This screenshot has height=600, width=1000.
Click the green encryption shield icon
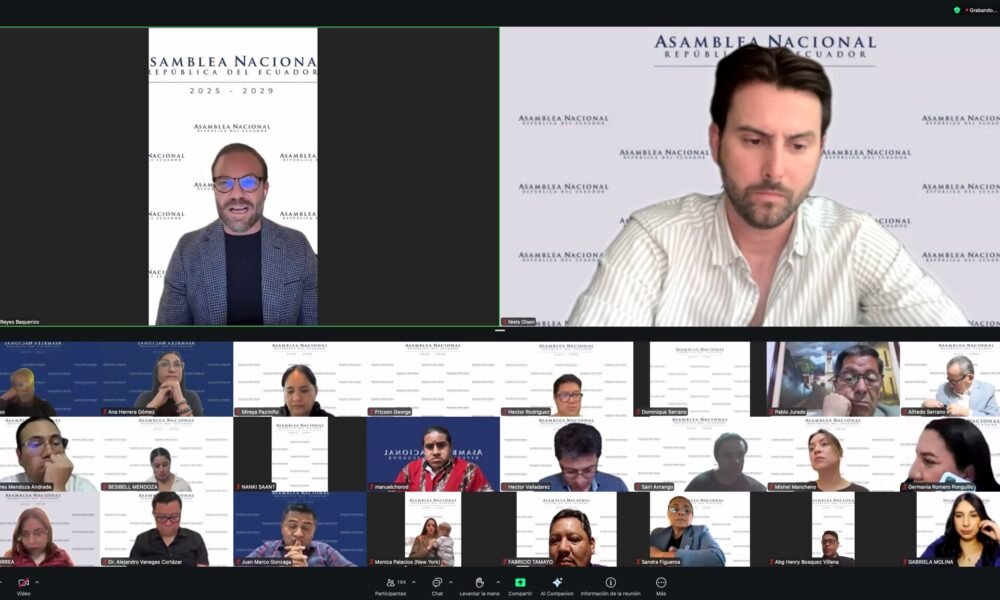(957, 10)
